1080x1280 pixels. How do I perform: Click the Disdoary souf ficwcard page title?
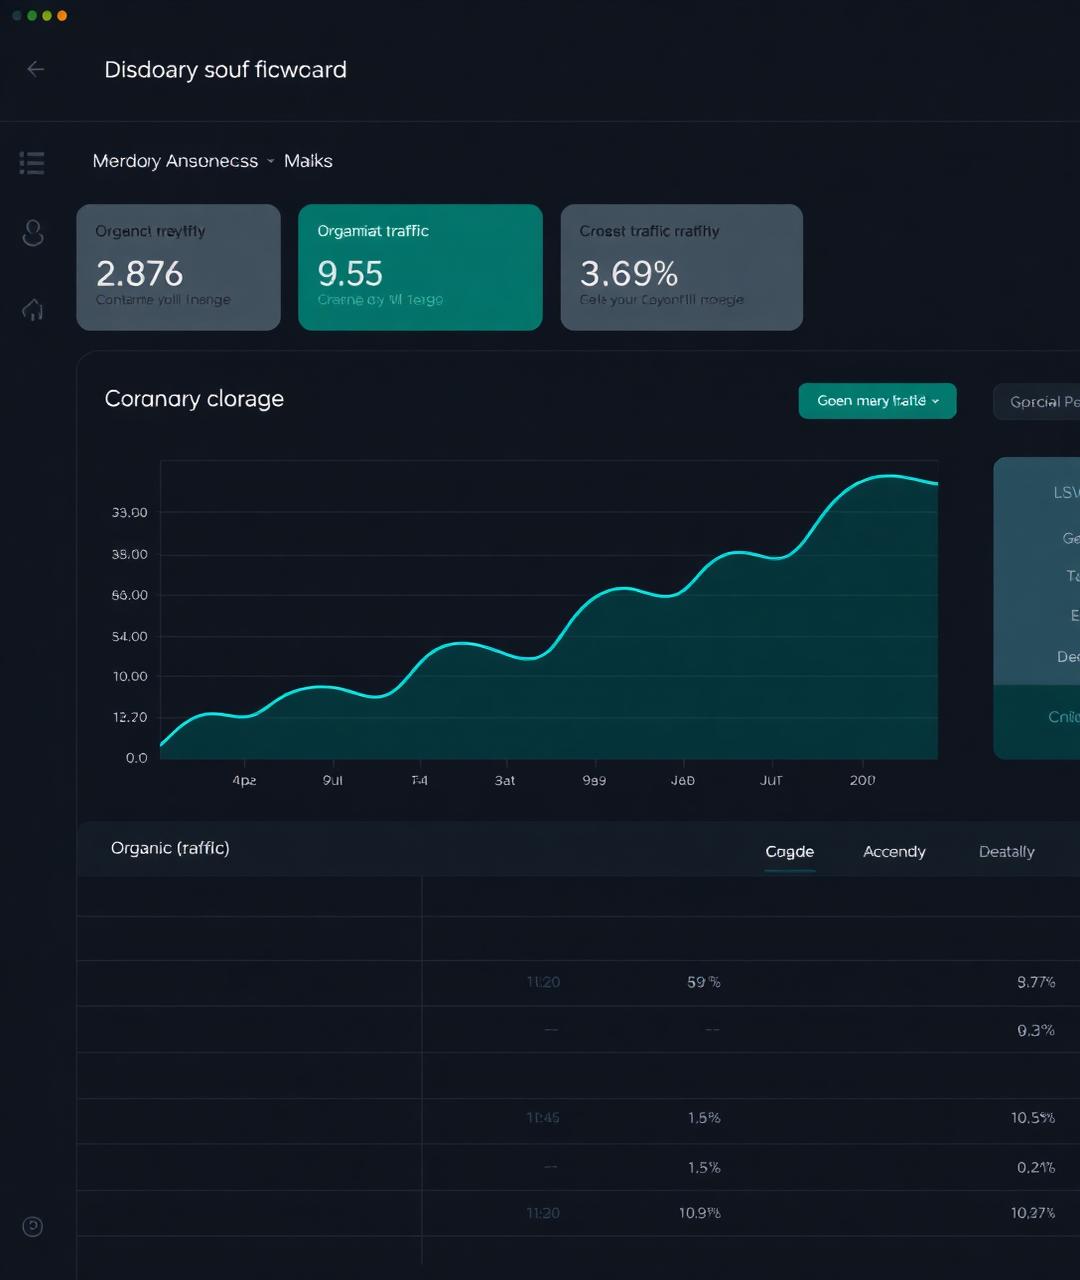click(x=225, y=70)
